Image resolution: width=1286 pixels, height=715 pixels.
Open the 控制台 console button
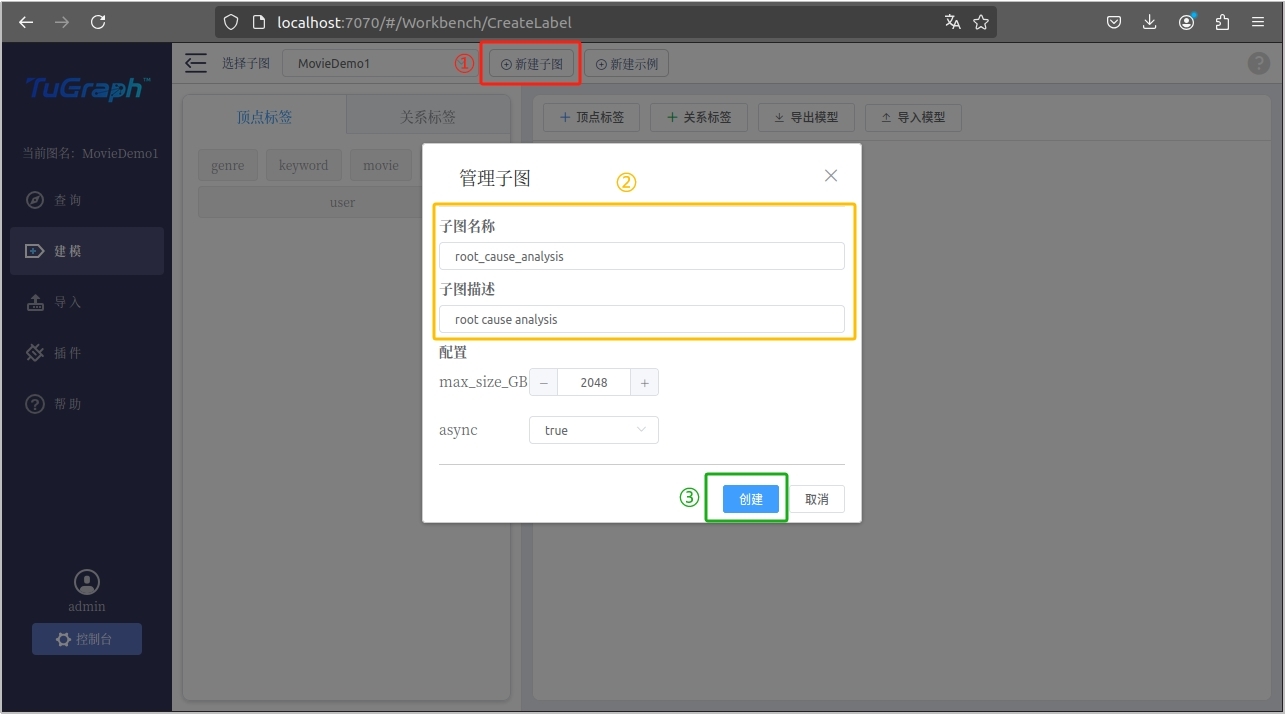[x=87, y=639]
